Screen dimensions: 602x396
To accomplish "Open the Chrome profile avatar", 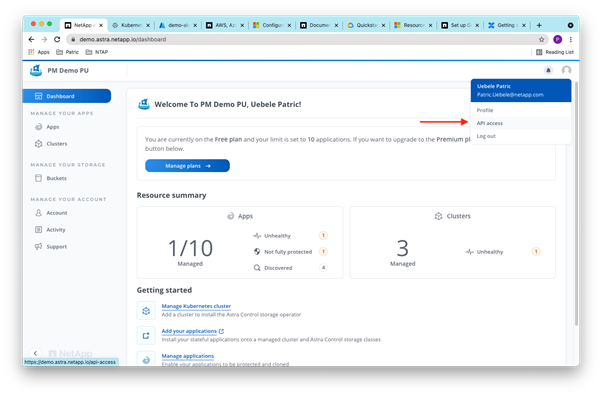I will coord(557,39).
